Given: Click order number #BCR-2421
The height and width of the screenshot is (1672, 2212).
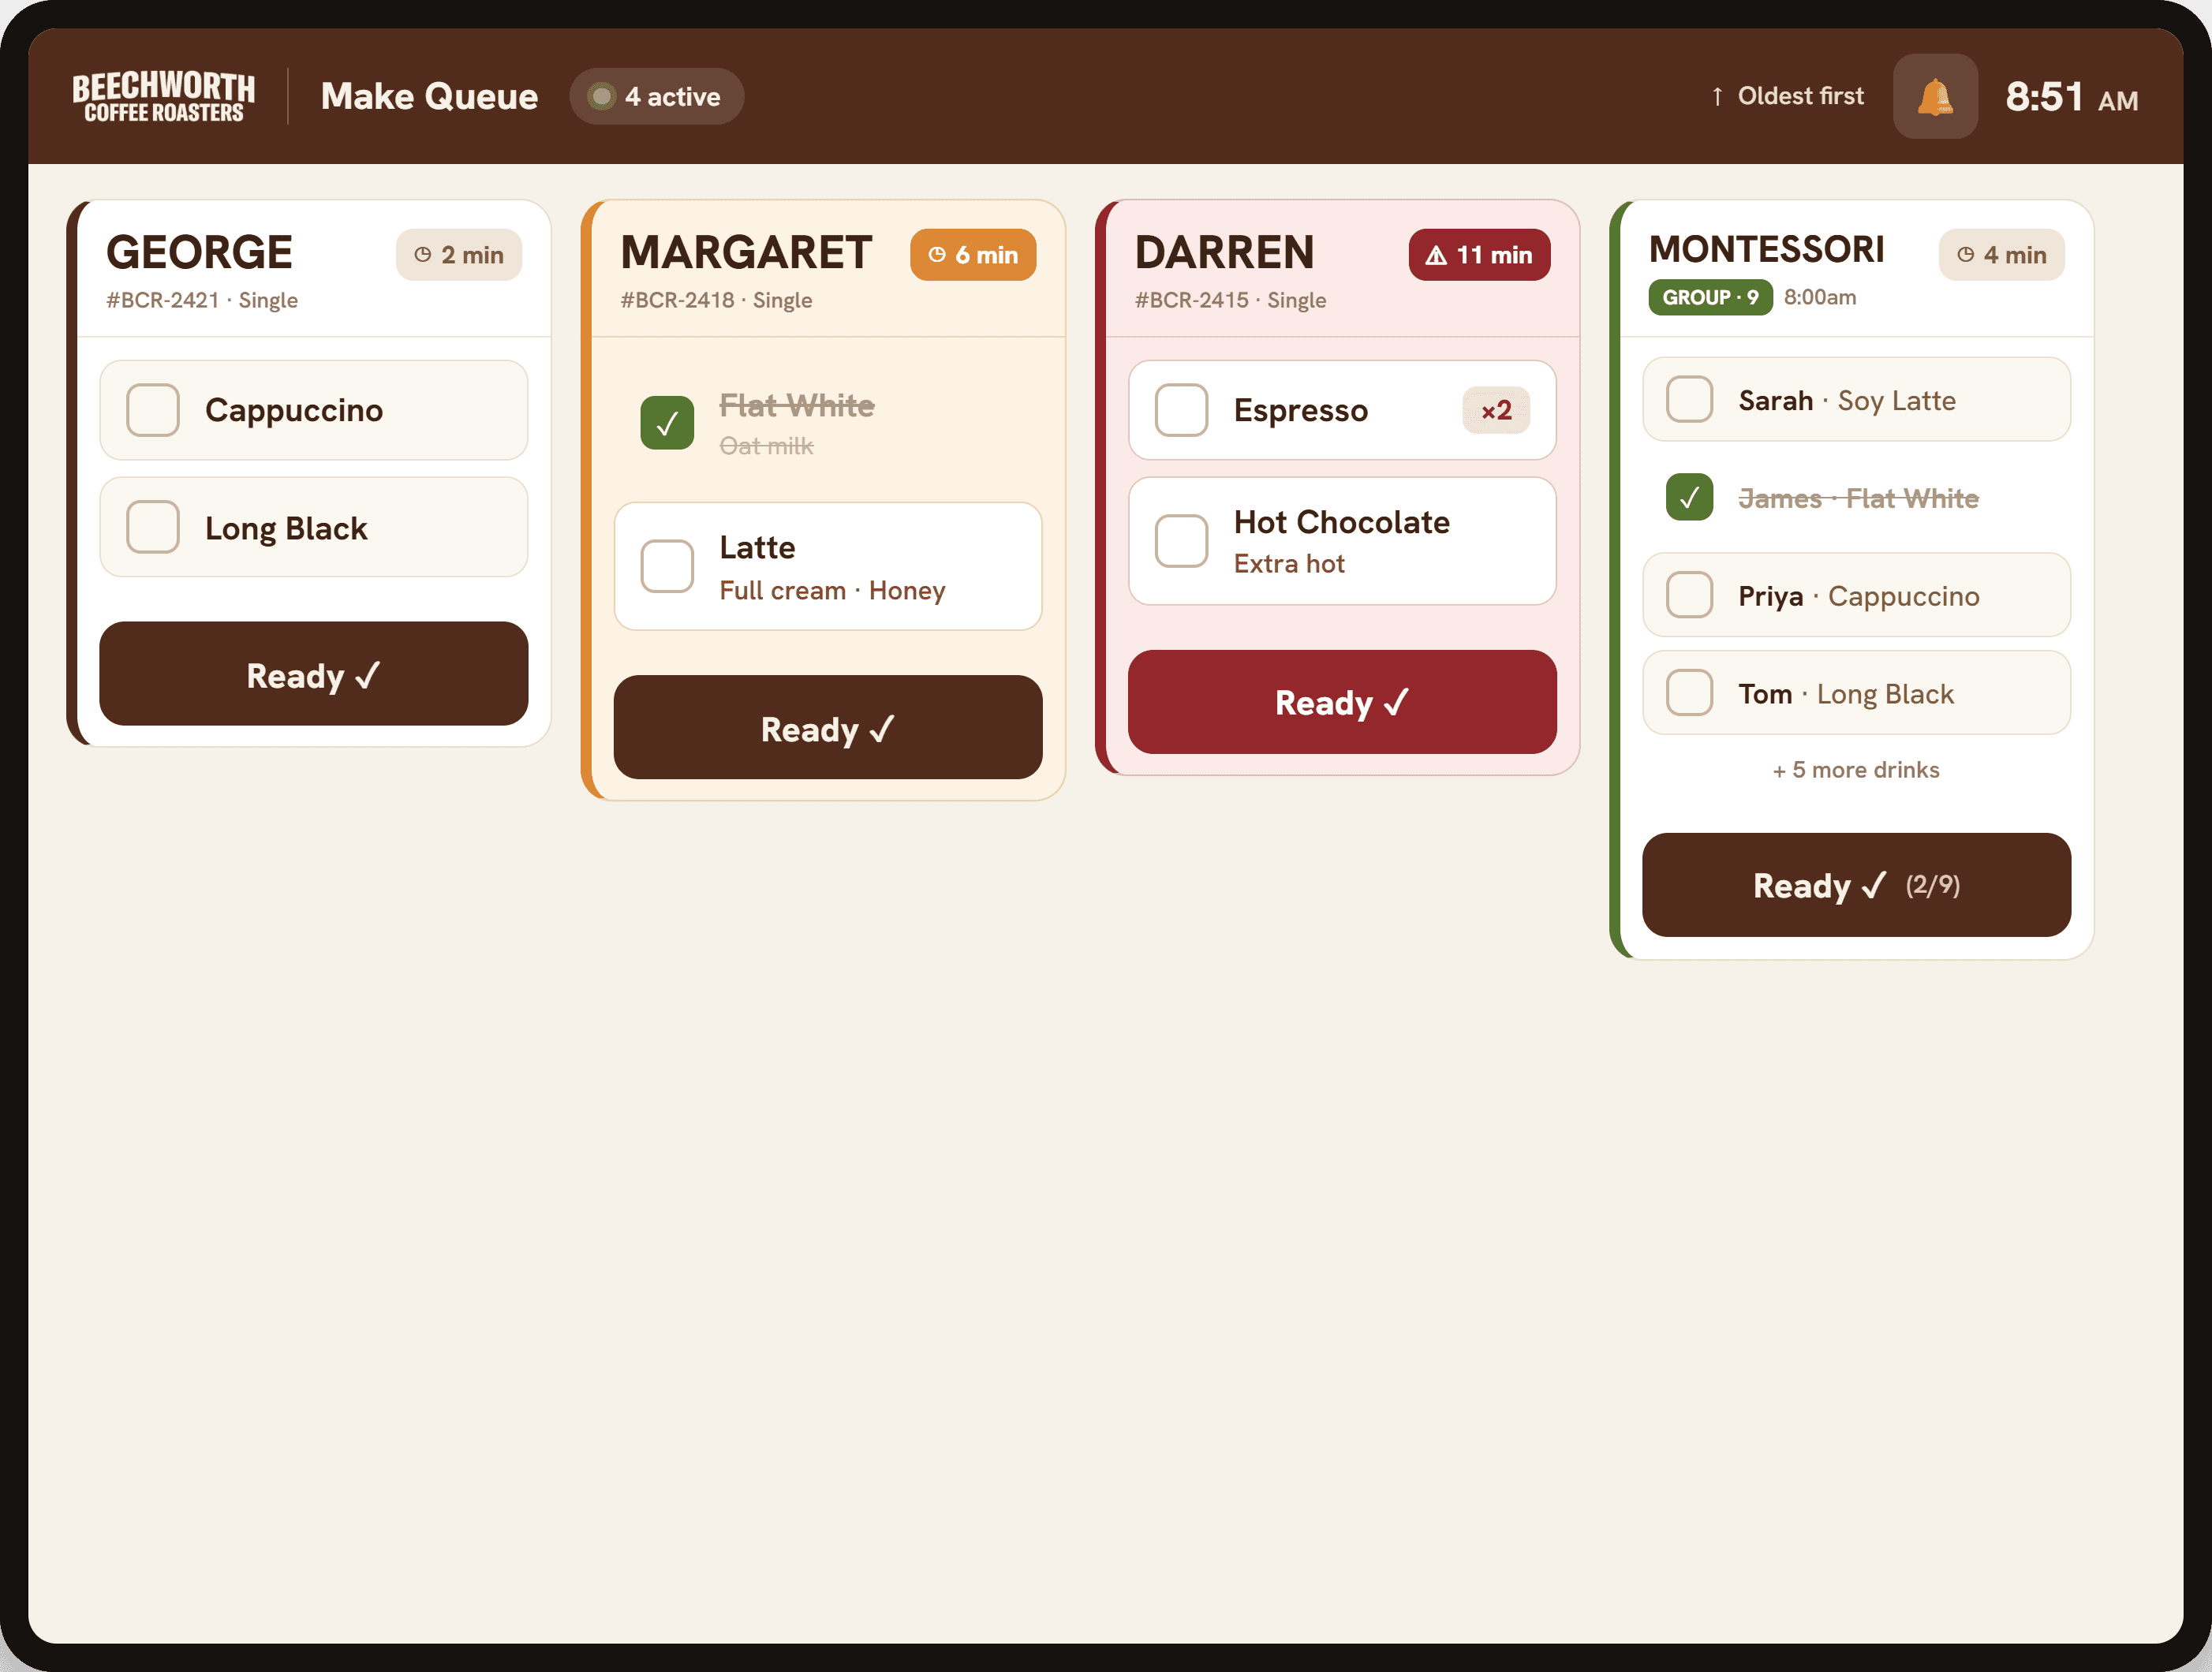Looking at the screenshot, I should [x=162, y=300].
